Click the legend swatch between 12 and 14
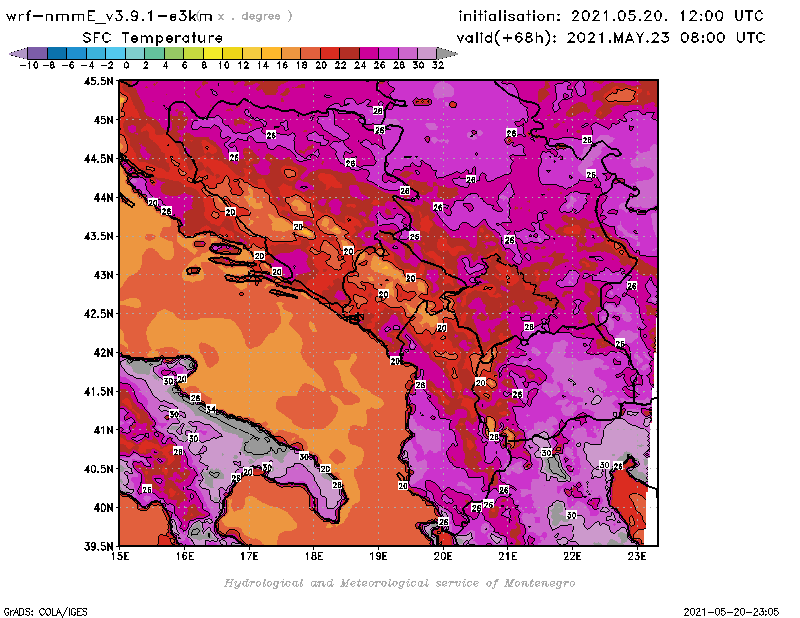800x618 pixels. (252, 54)
